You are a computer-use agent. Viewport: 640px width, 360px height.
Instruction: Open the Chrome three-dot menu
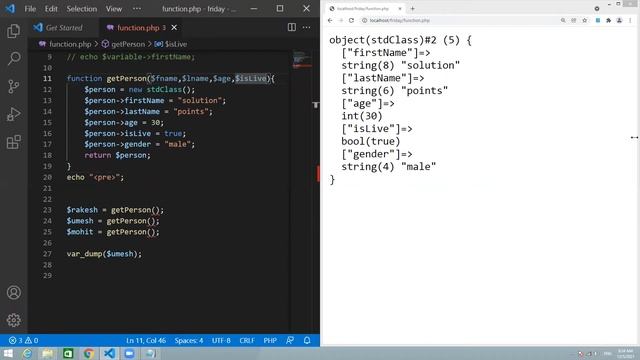click(630, 20)
